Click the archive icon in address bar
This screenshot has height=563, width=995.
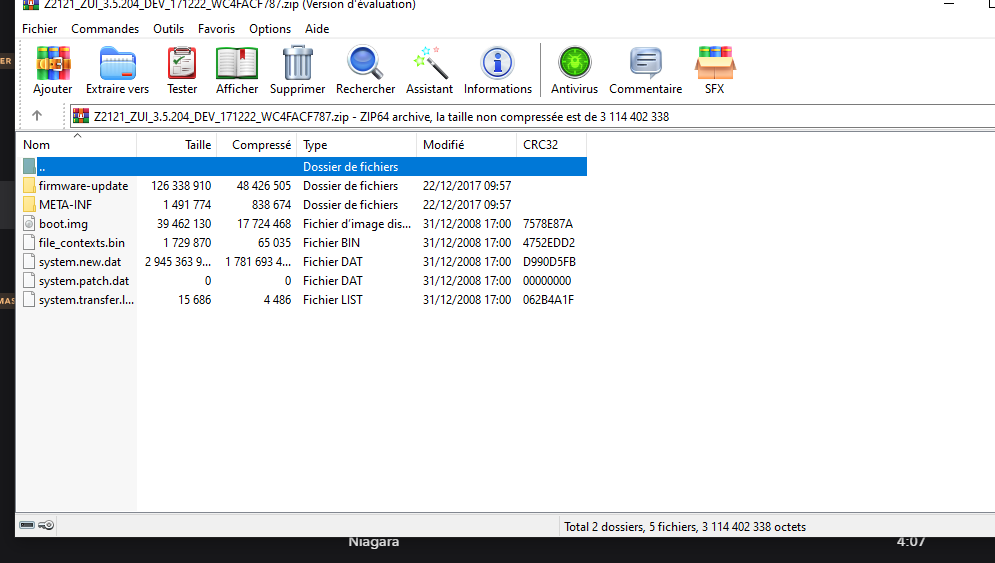(x=81, y=116)
